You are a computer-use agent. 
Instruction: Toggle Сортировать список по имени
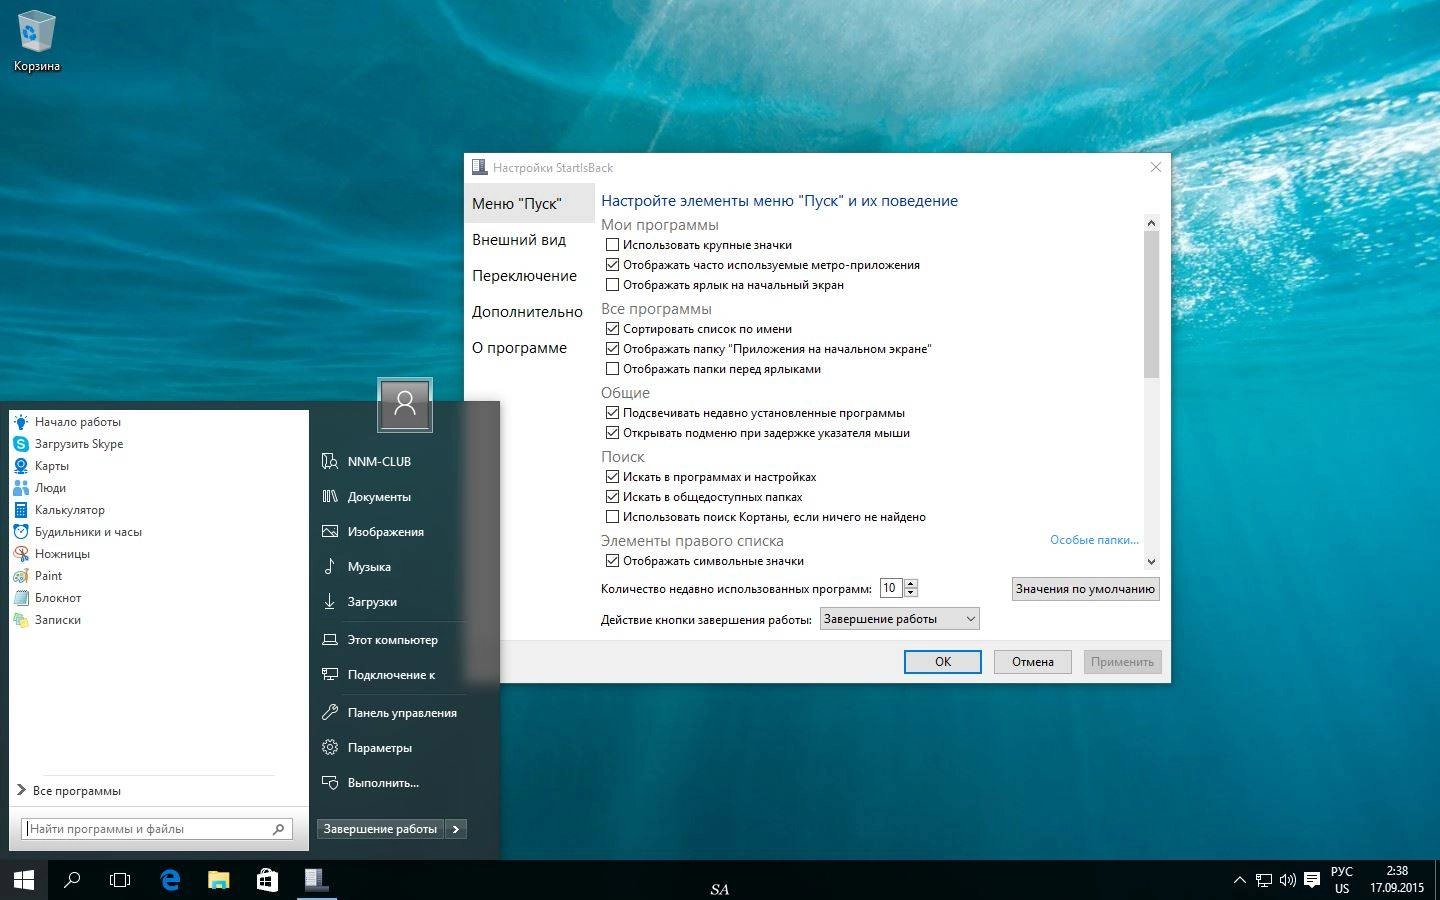pyautogui.click(x=613, y=329)
